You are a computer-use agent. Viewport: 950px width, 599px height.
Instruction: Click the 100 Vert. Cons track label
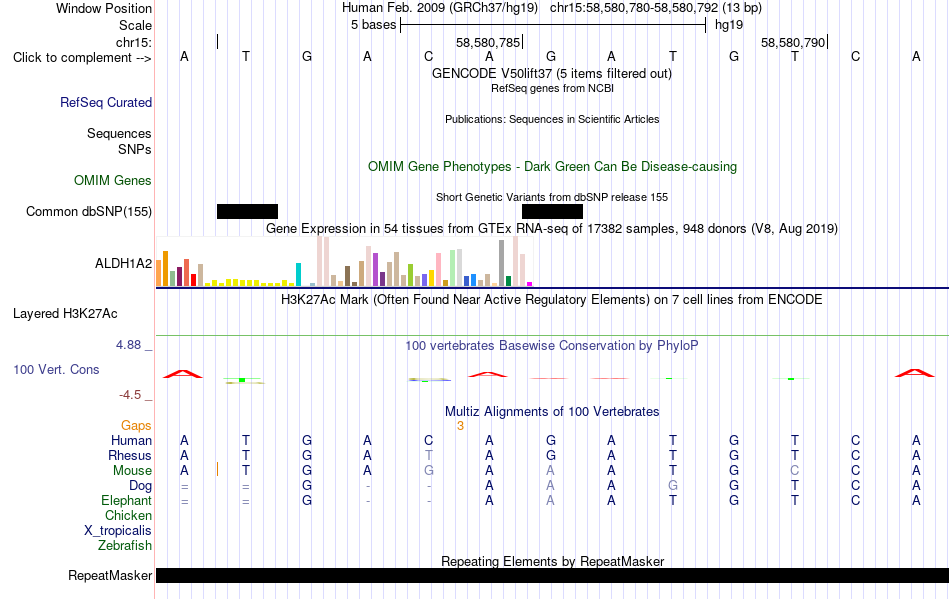(56, 369)
